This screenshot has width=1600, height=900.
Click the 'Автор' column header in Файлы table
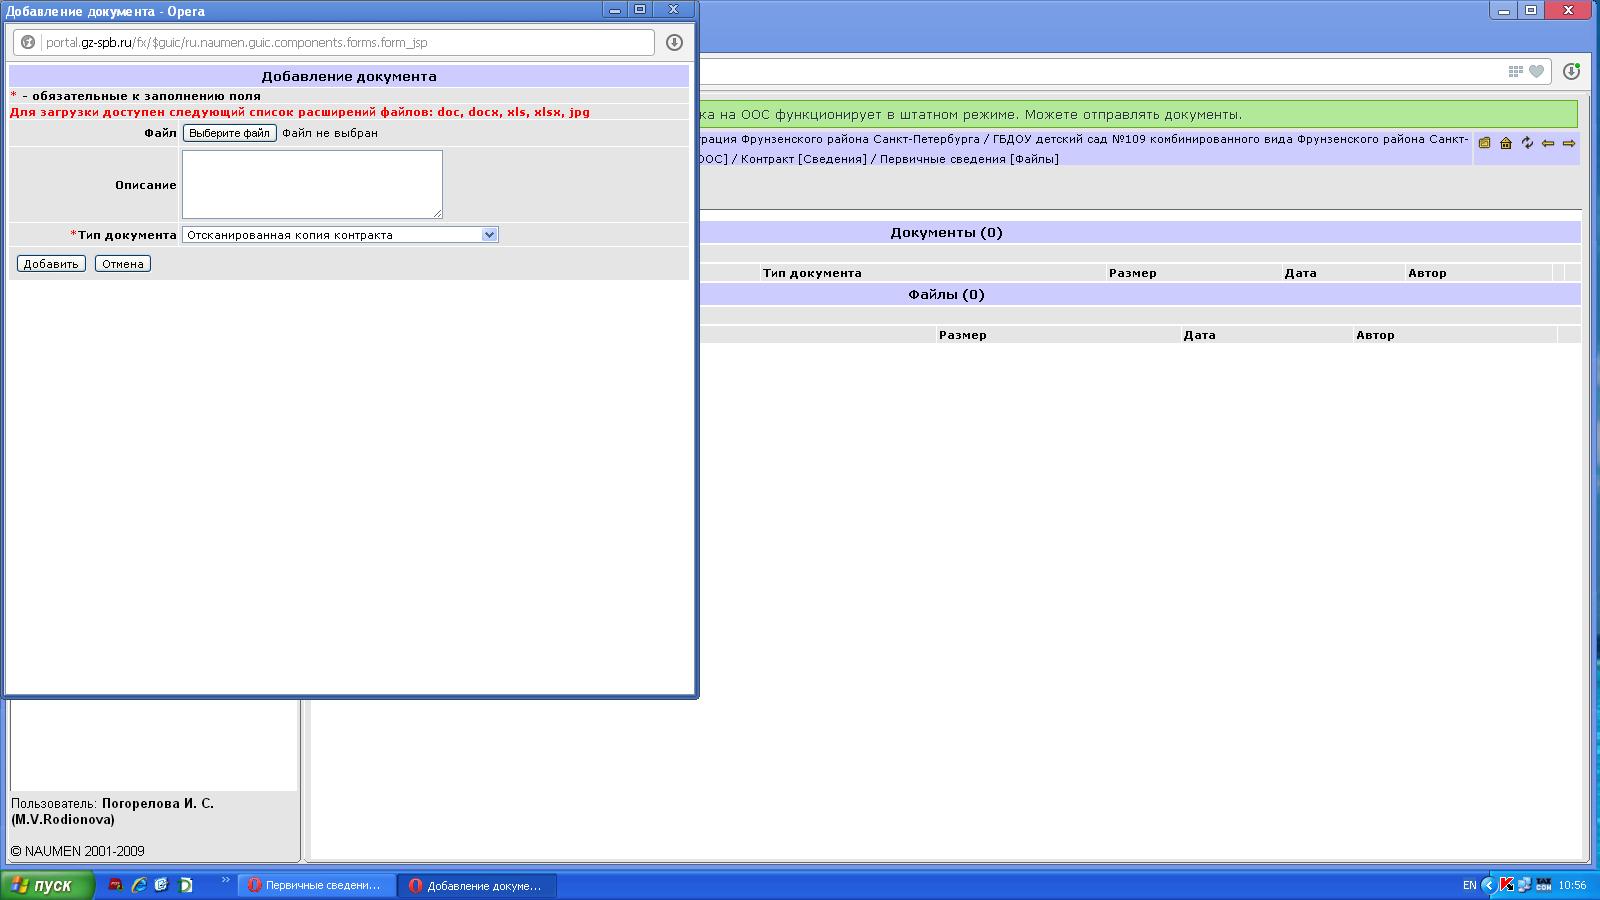pyautogui.click(x=1375, y=335)
